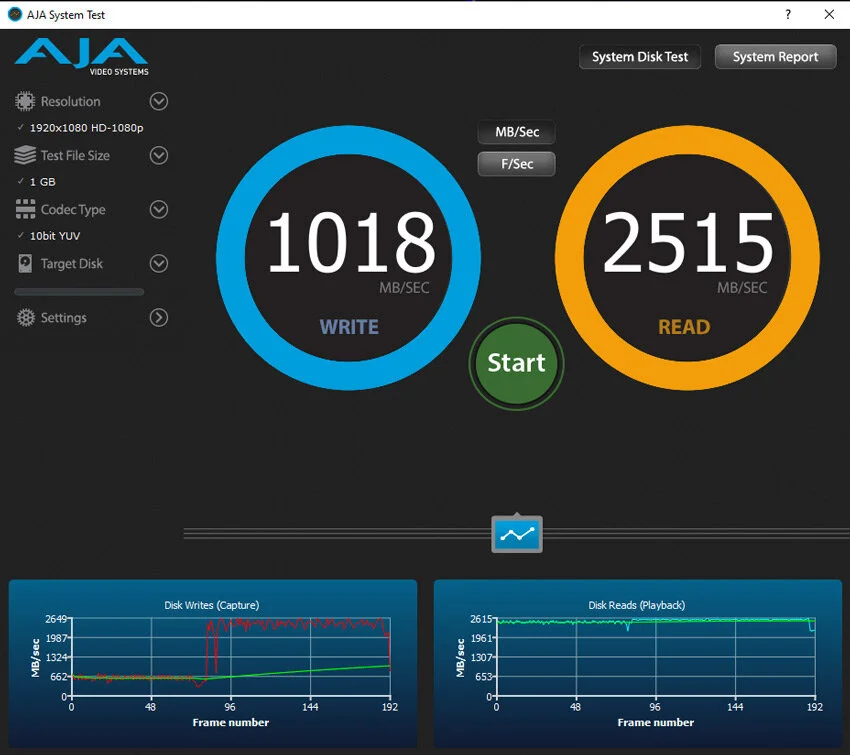Close the AJA System Test window
This screenshot has width=850, height=755.
coord(829,15)
